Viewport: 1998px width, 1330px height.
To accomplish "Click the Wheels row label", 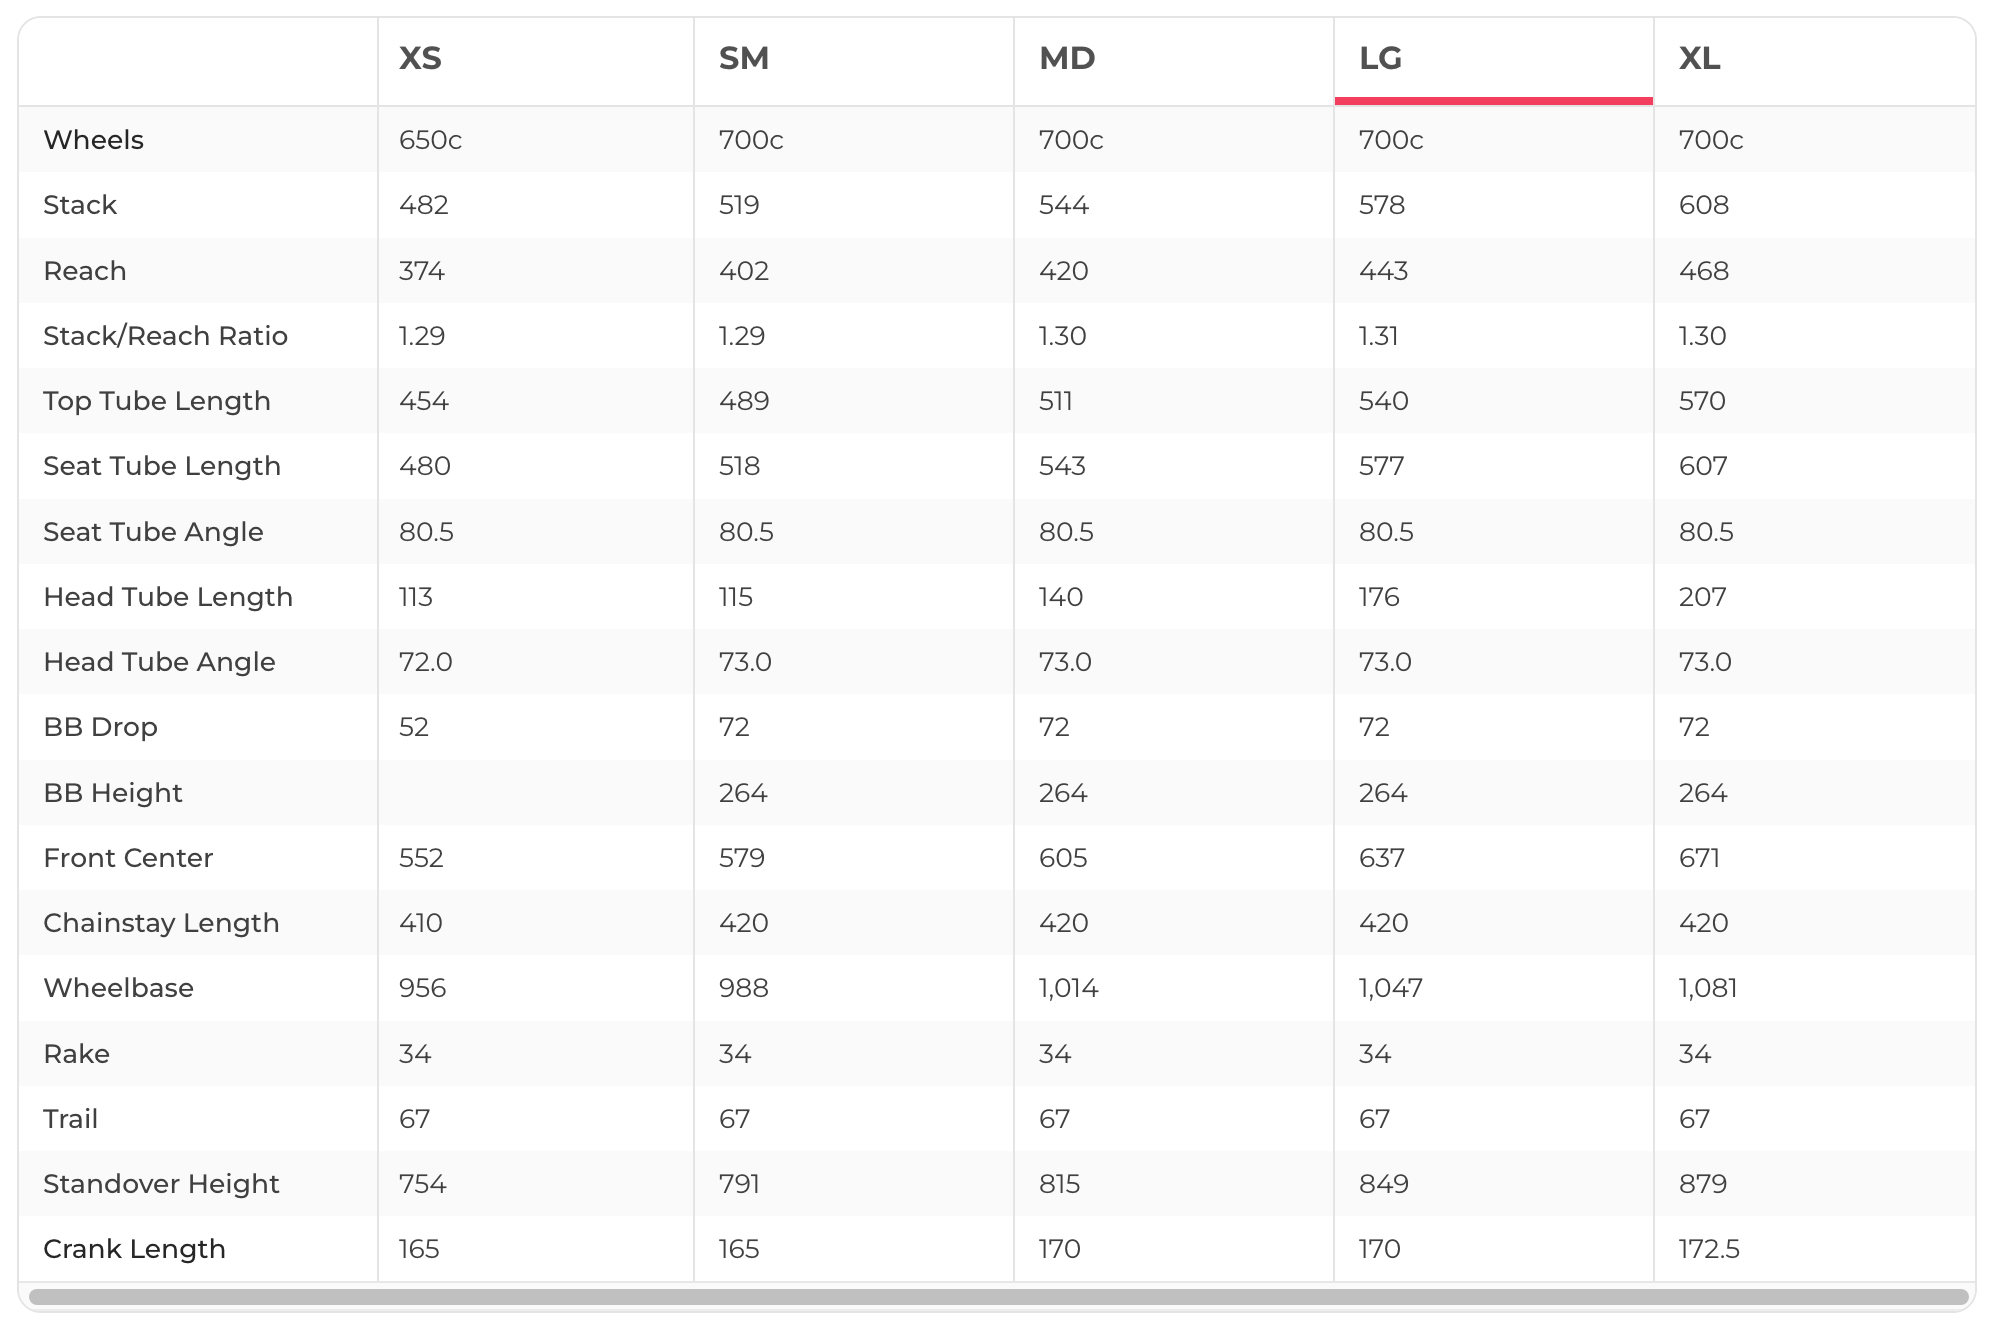I will tap(93, 140).
